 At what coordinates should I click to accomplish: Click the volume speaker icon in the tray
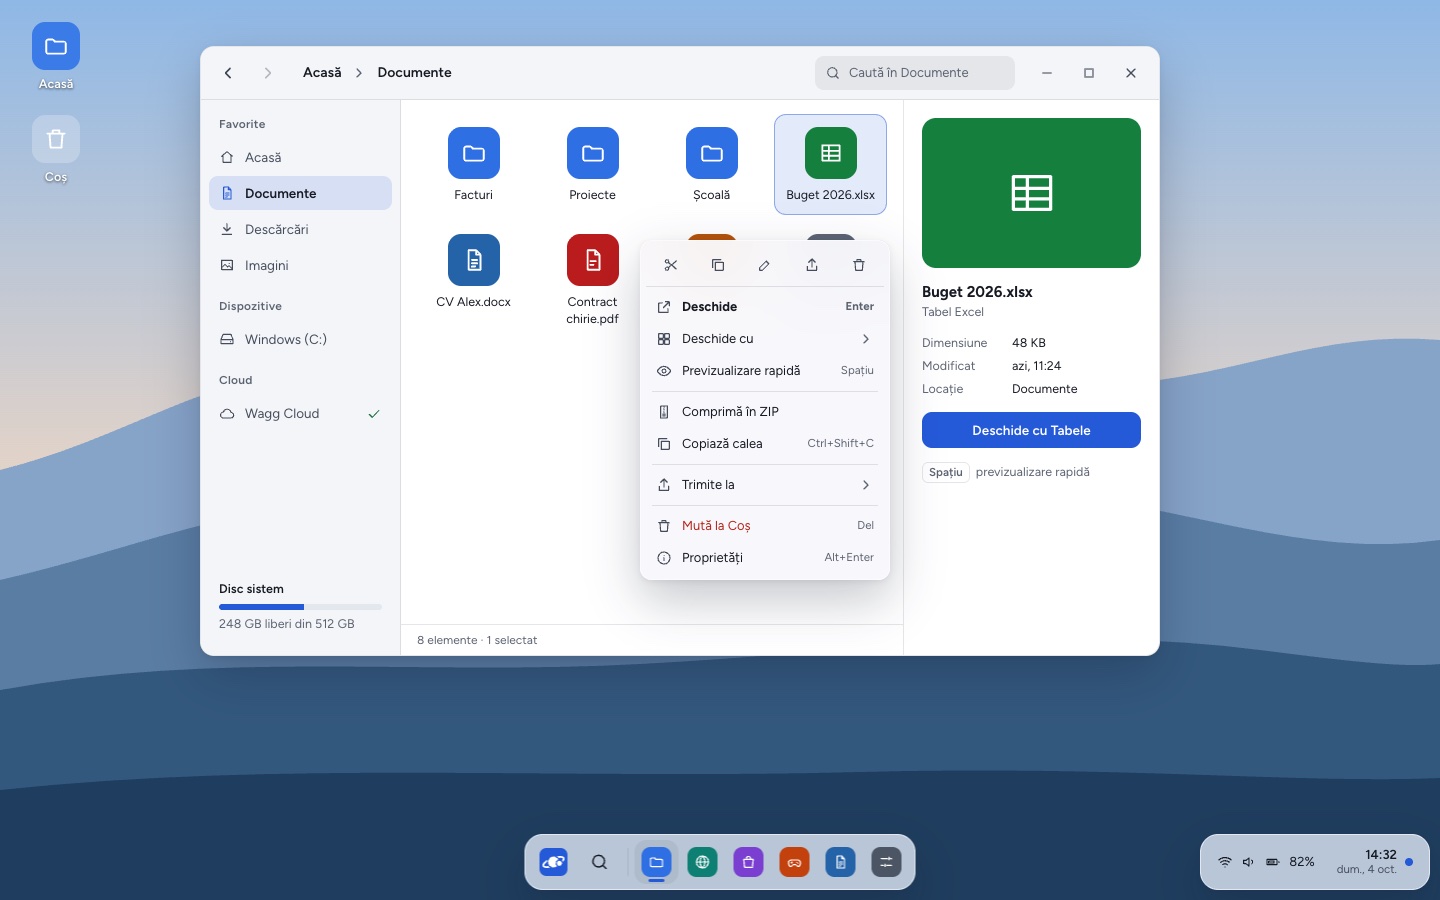pos(1248,862)
